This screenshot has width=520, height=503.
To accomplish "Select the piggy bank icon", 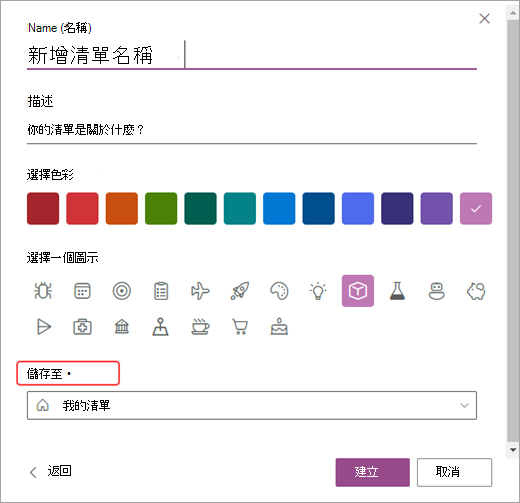I will coord(476,291).
